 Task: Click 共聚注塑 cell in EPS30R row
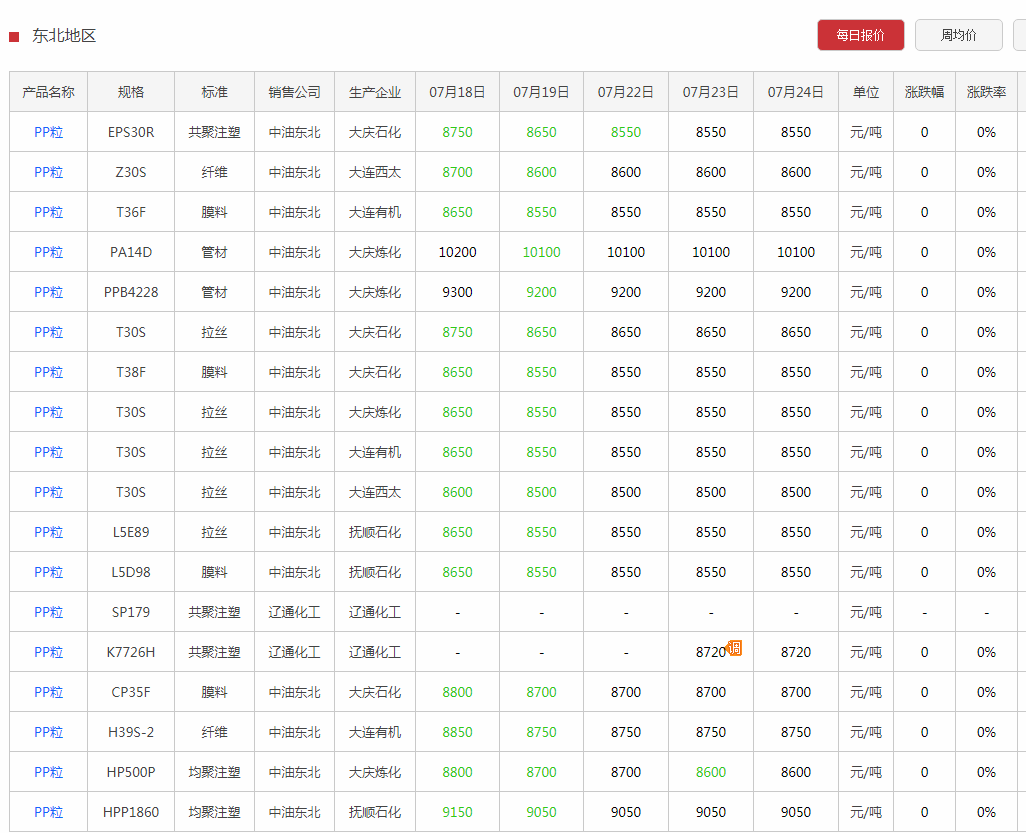[x=215, y=132]
